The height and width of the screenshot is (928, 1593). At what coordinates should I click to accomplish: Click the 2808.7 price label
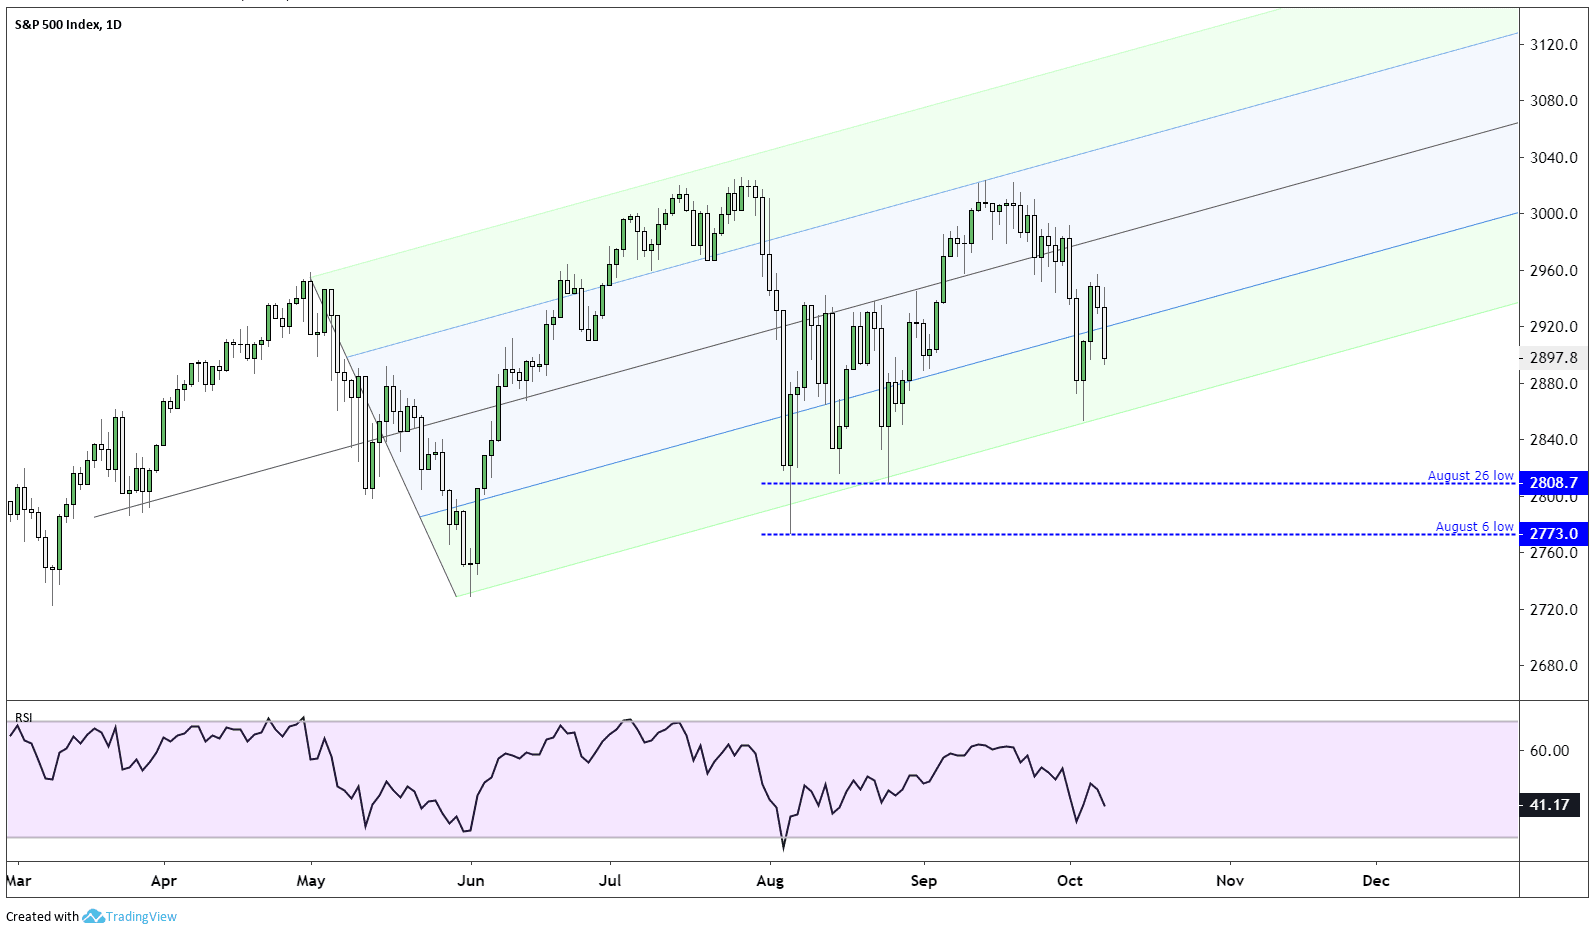[1553, 483]
